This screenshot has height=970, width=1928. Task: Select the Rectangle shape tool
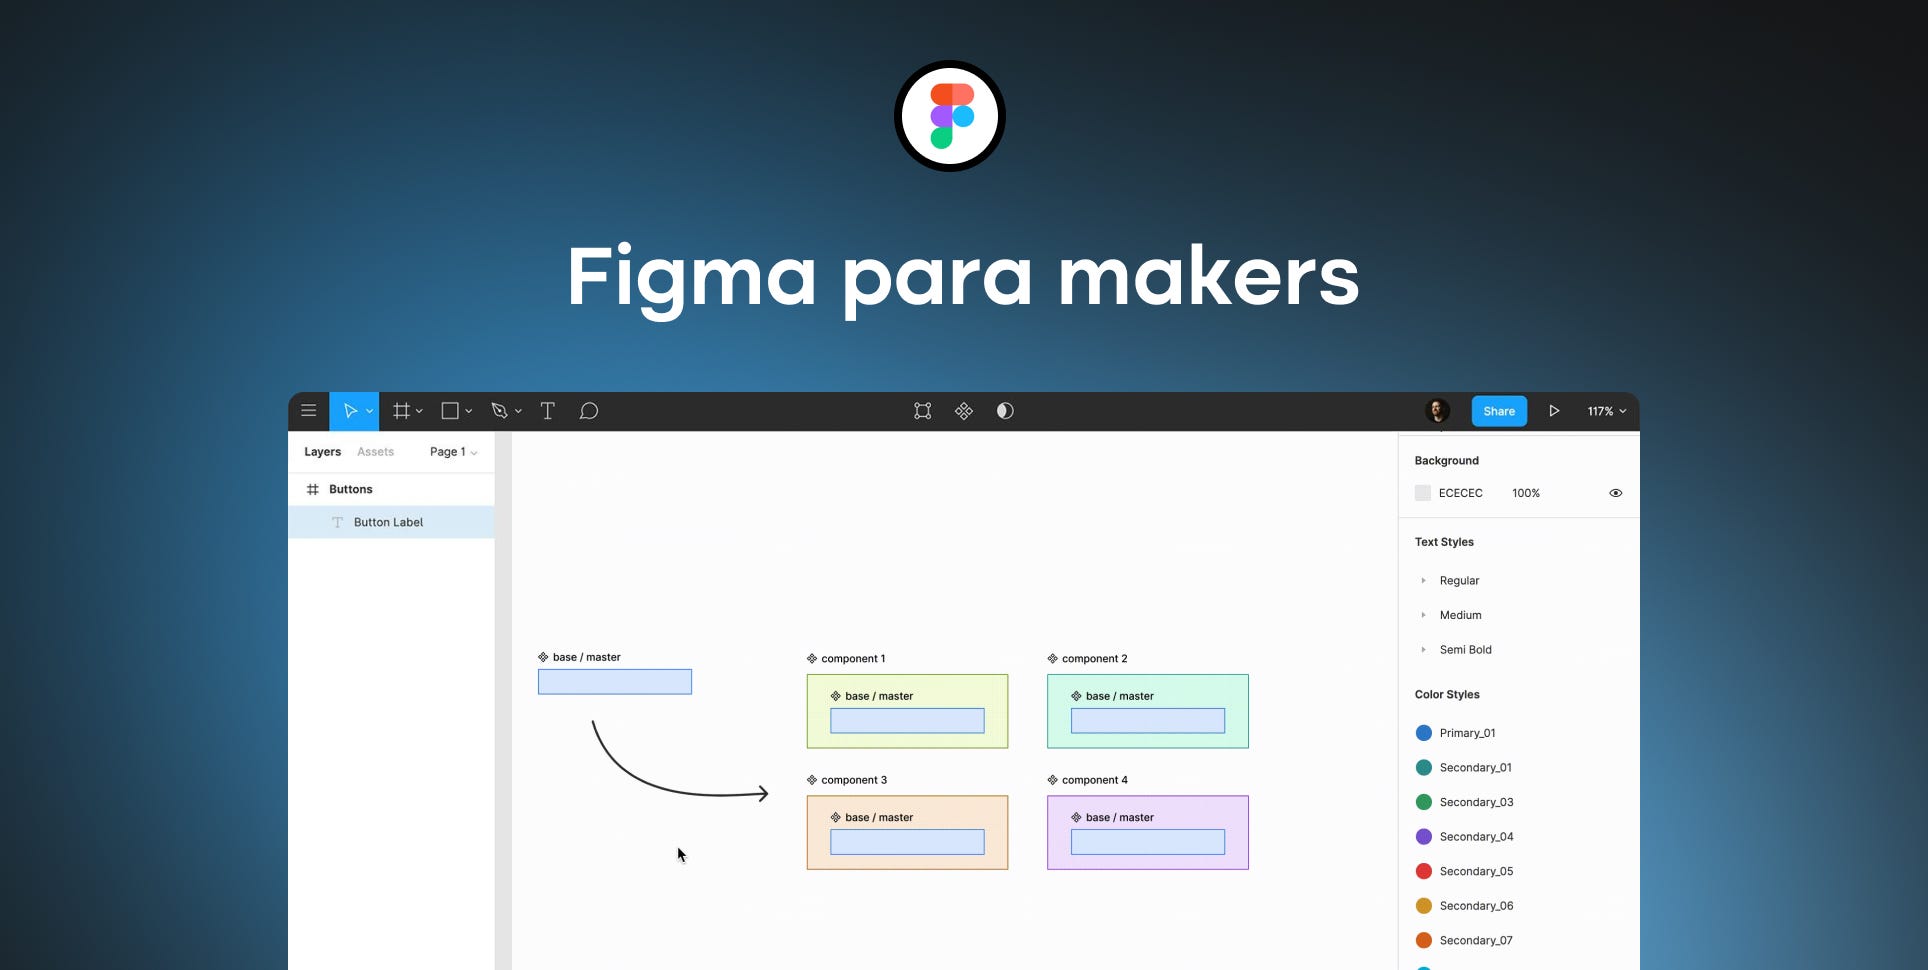[450, 411]
